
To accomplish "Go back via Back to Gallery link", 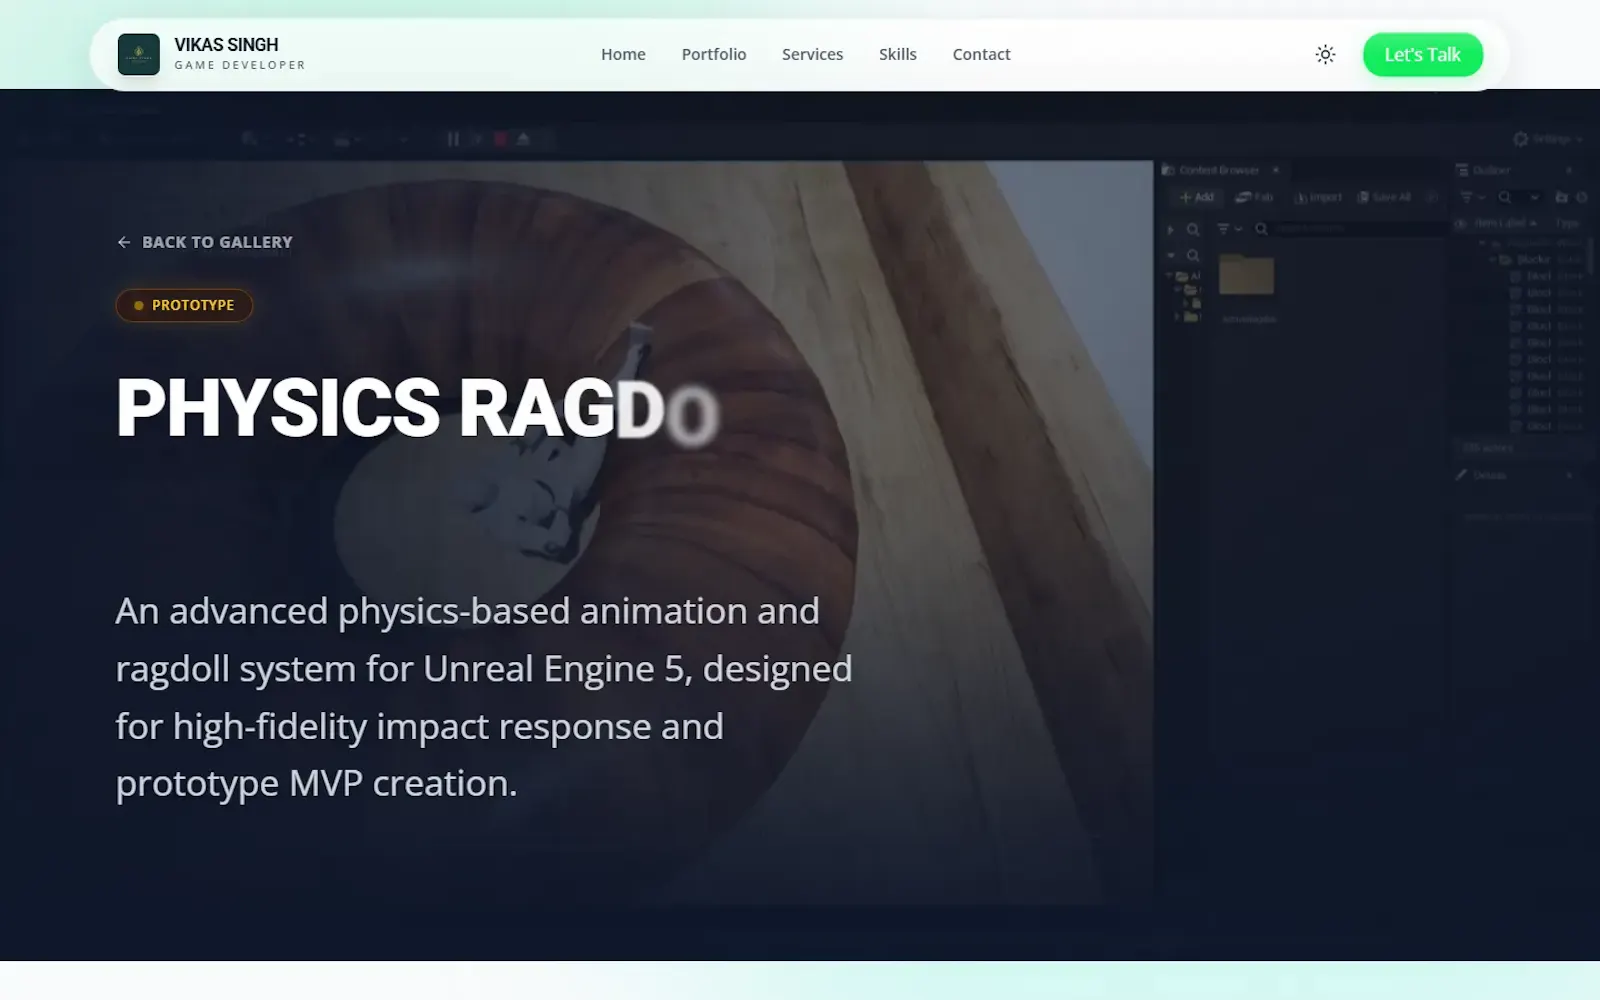I will [x=205, y=242].
